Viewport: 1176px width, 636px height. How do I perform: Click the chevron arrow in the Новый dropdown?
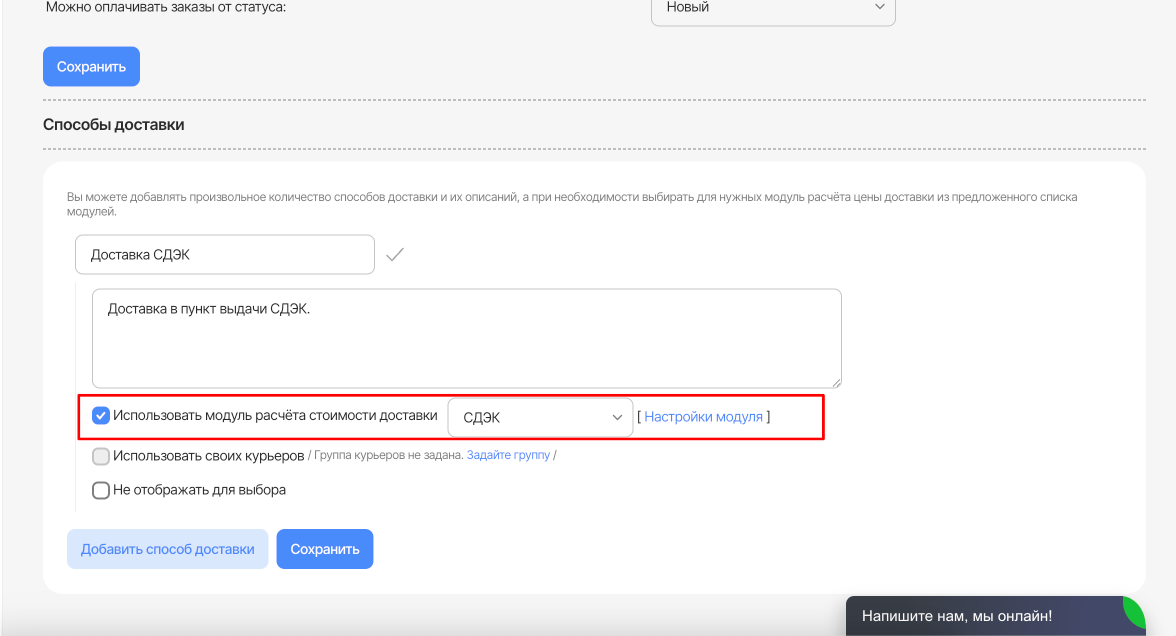click(880, 7)
